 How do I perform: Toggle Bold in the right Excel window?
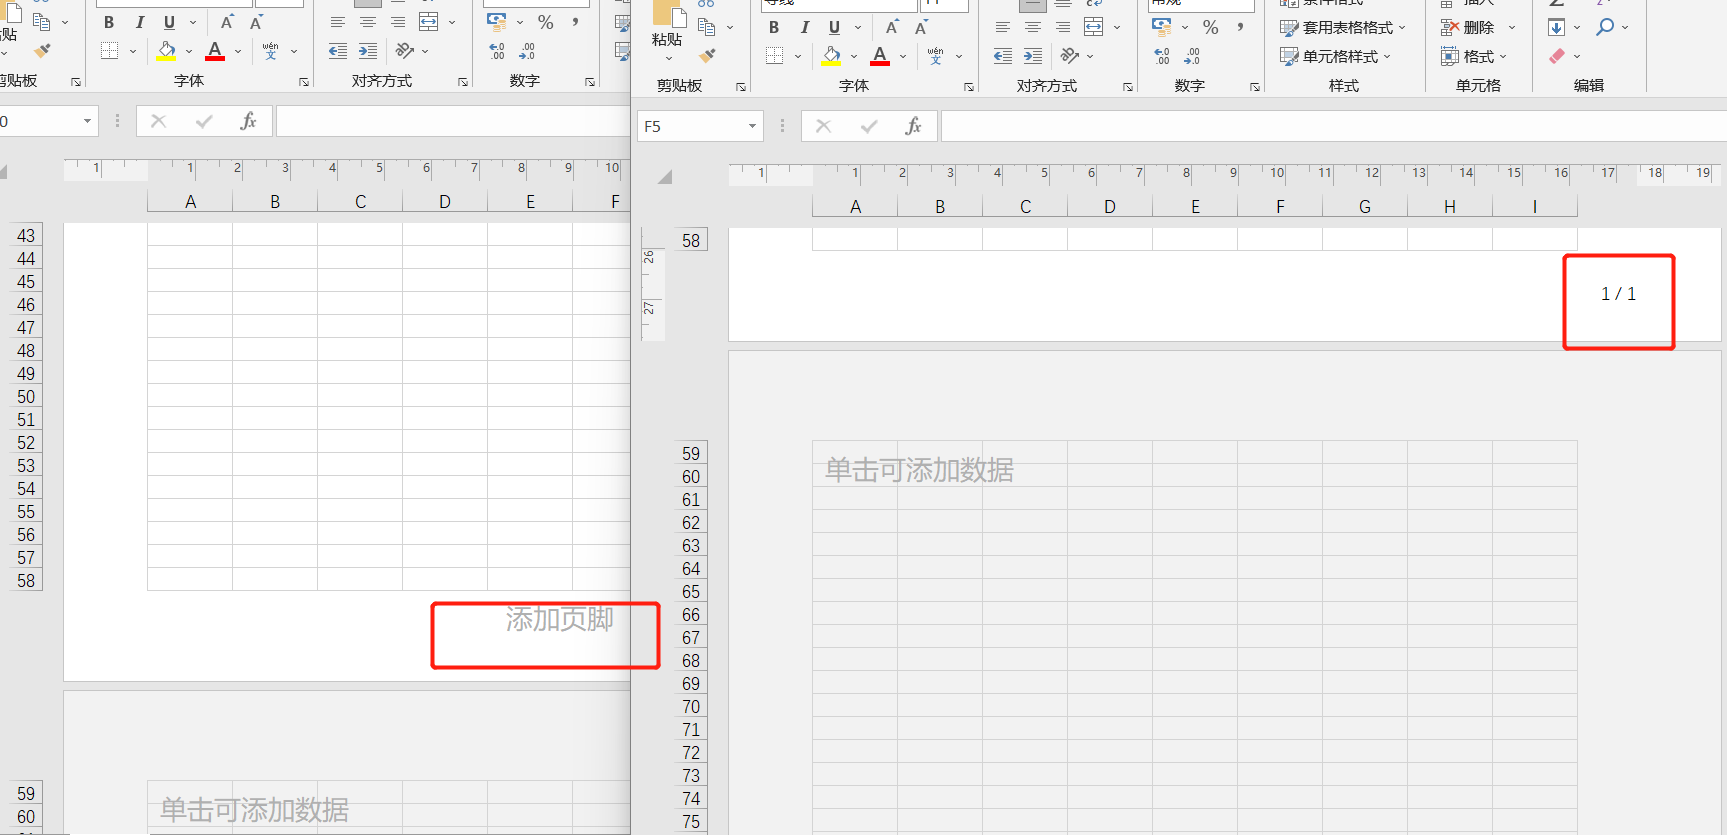pyautogui.click(x=774, y=28)
